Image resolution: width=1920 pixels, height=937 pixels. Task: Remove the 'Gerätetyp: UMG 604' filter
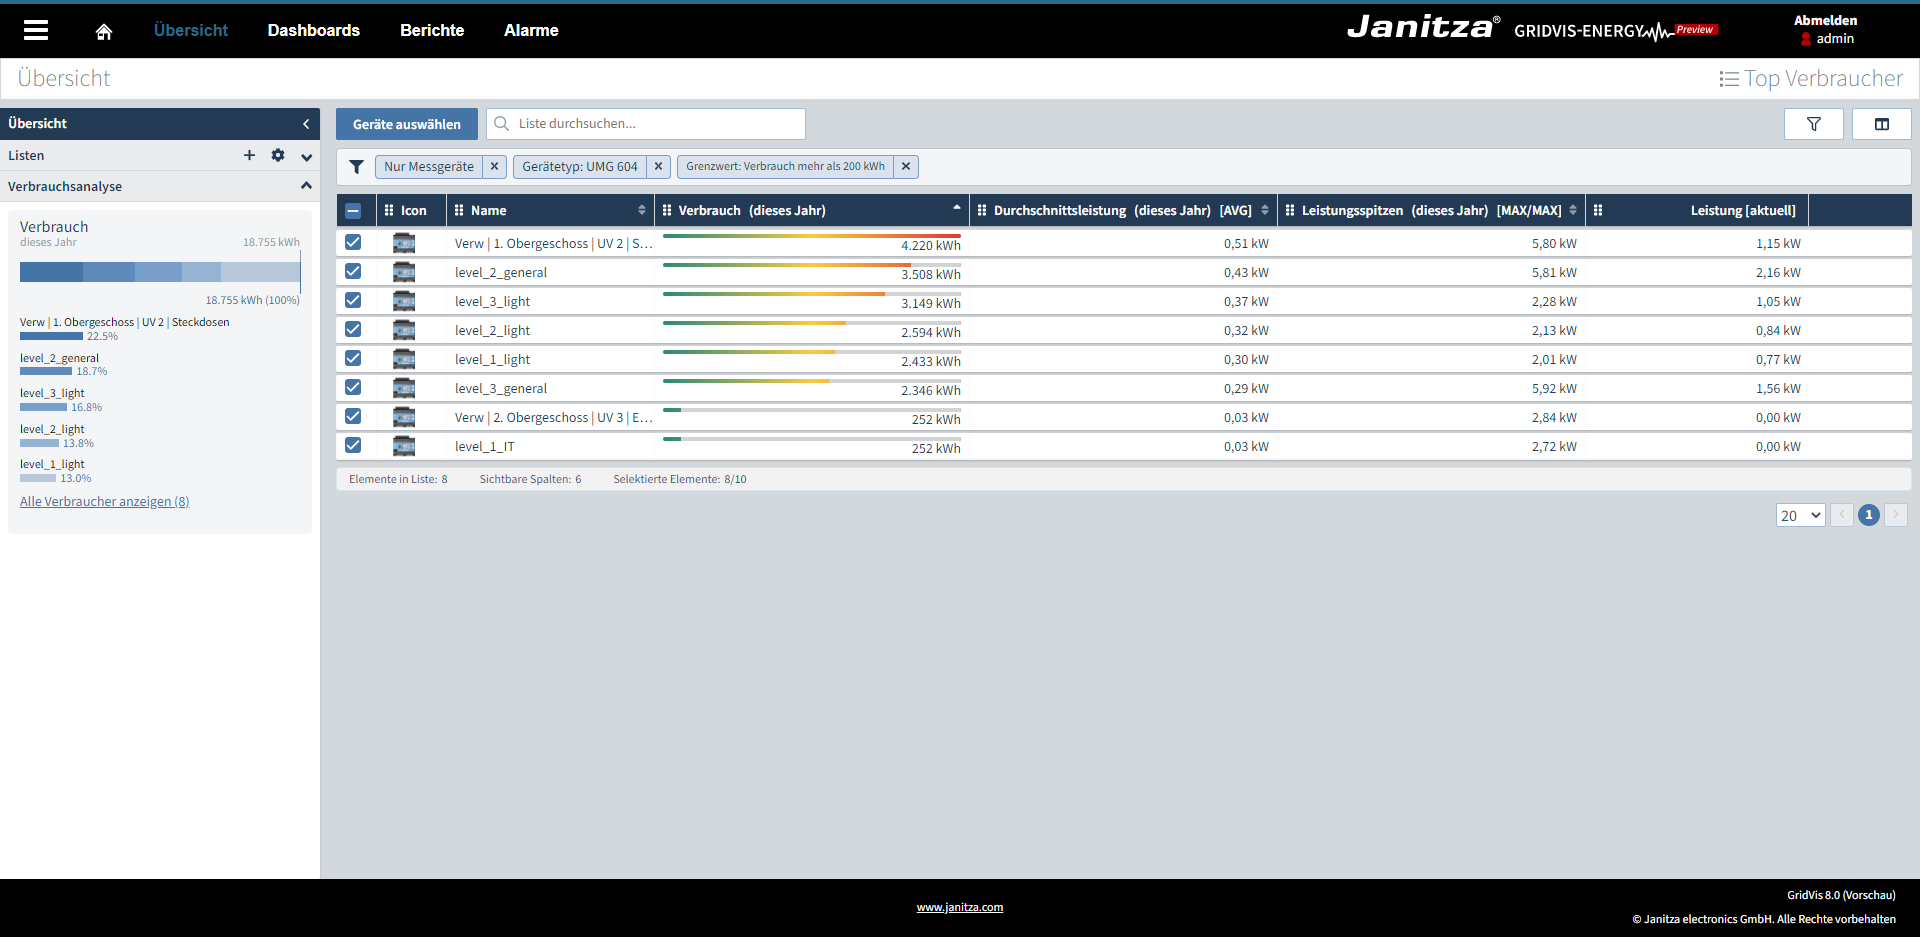point(658,167)
